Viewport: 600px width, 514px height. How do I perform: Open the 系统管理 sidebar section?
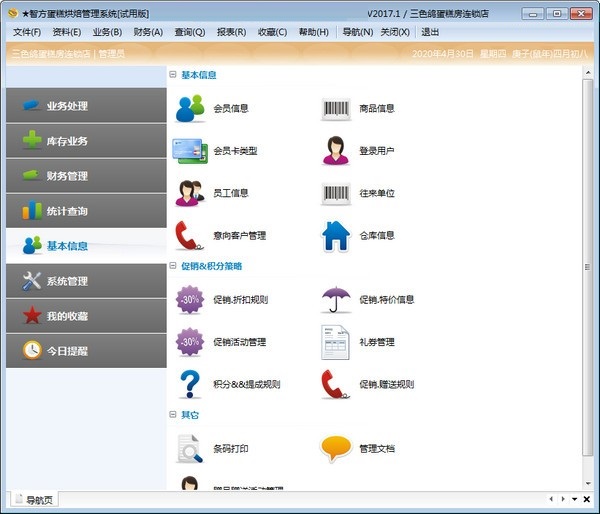coord(86,281)
